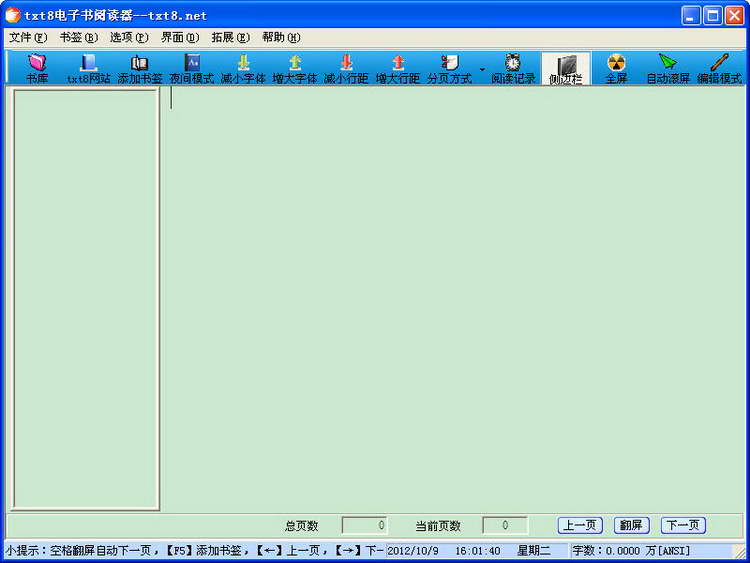This screenshot has width=750, height=563.
Task: Open the 拓展(E) menu
Action: (x=231, y=37)
